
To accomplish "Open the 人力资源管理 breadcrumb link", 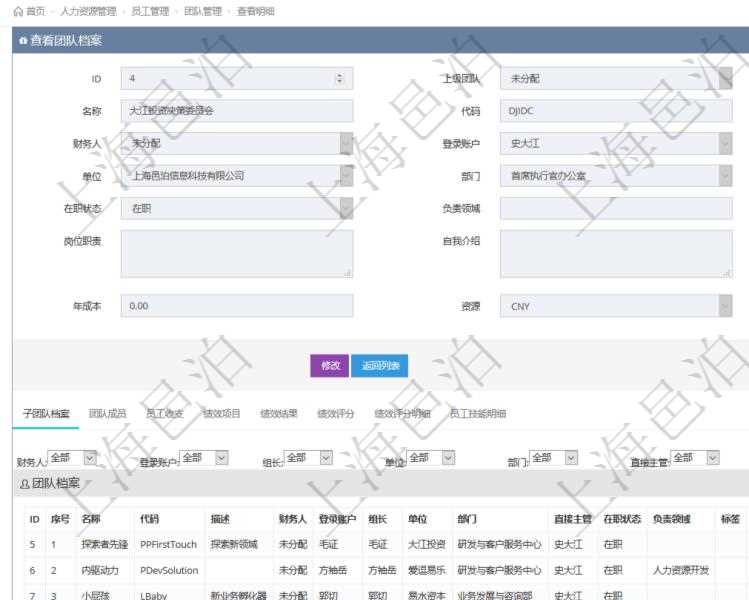I will click(88, 11).
